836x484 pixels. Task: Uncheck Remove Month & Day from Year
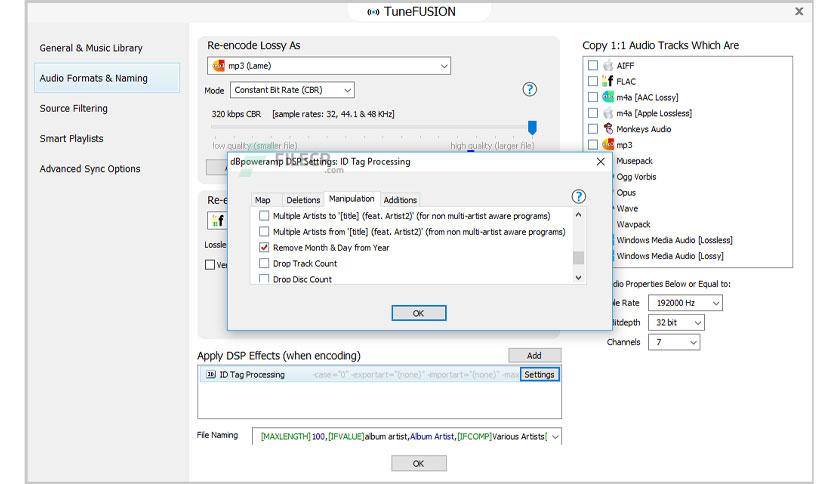[x=264, y=247]
